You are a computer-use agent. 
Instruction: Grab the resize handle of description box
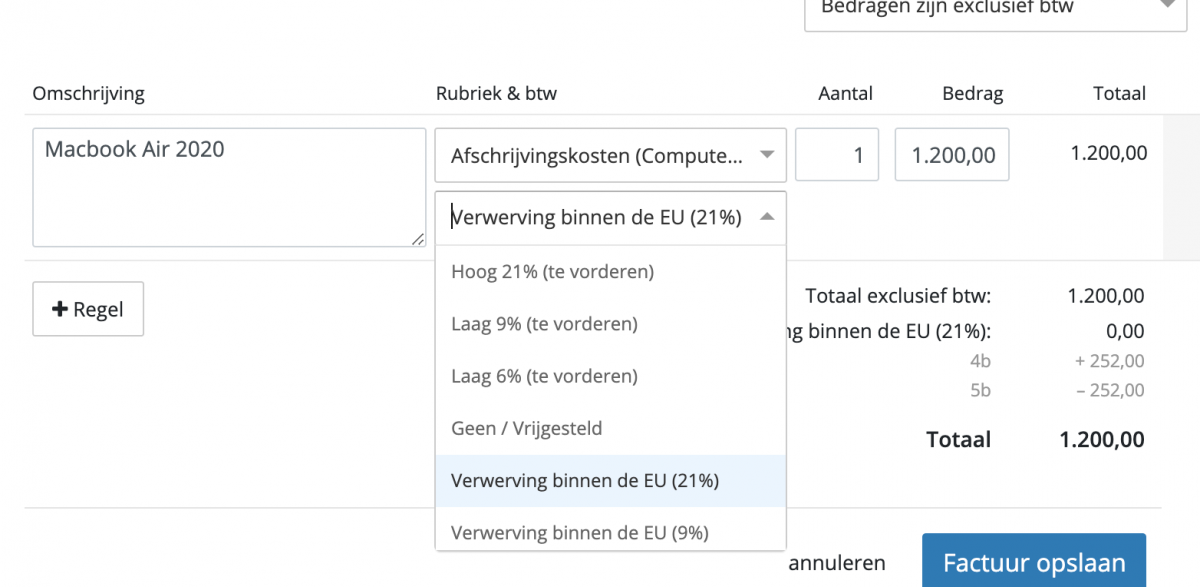[x=419, y=239]
